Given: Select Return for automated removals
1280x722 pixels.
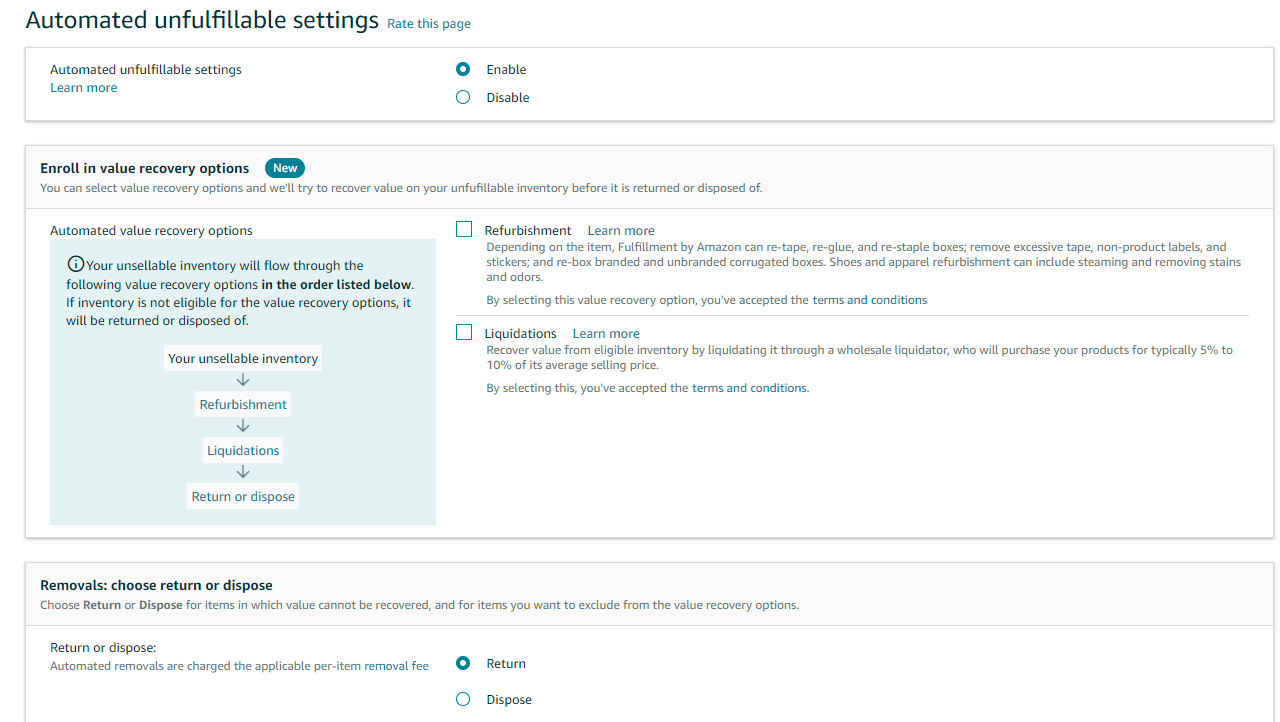Looking at the screenshot, I should [462, 663].
